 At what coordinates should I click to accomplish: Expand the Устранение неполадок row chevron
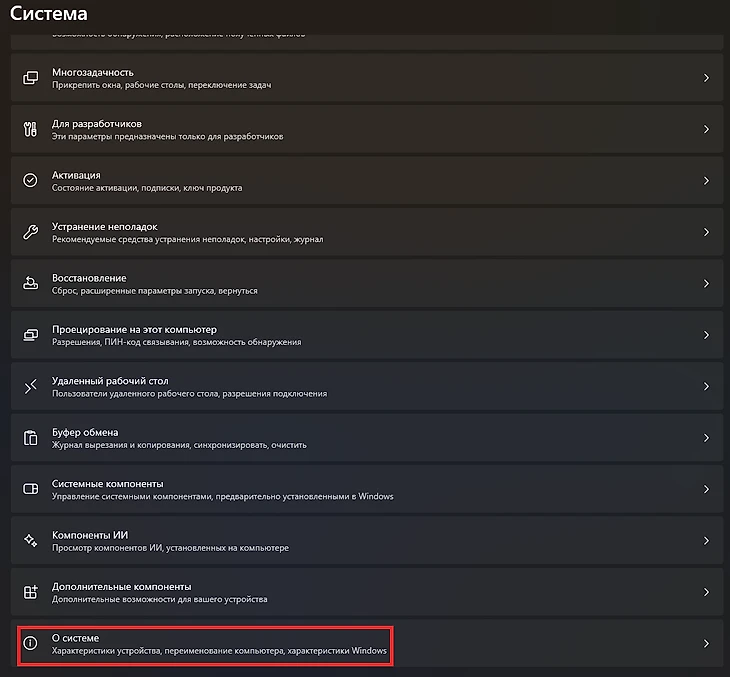pos(706,232)
